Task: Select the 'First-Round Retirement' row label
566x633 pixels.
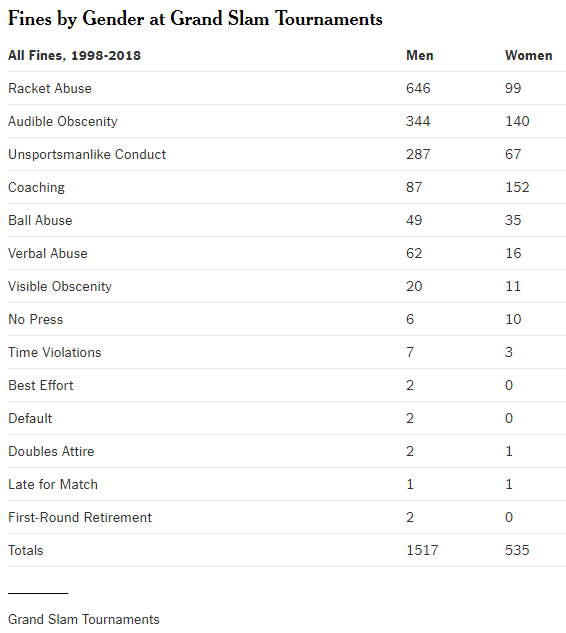Action: click(80, 518)
